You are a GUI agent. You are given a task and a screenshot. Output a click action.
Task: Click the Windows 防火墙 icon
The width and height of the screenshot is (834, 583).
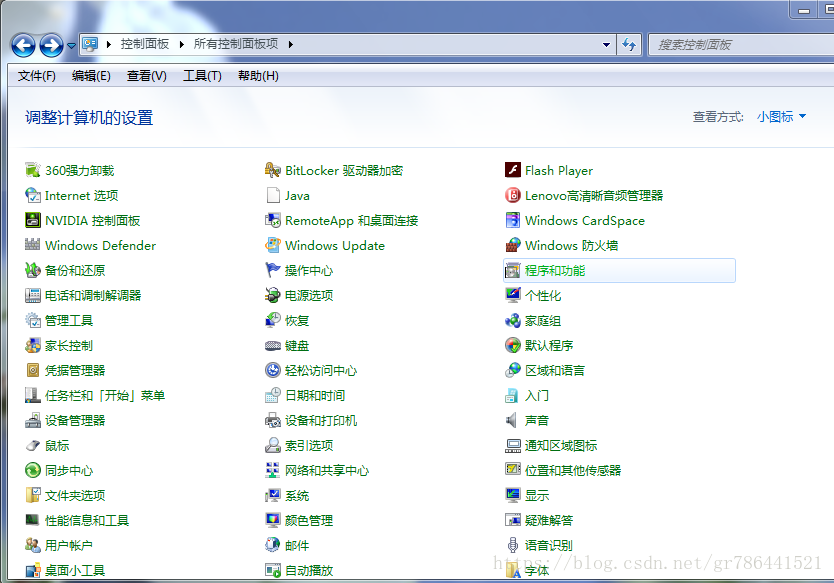coord(513,245)
